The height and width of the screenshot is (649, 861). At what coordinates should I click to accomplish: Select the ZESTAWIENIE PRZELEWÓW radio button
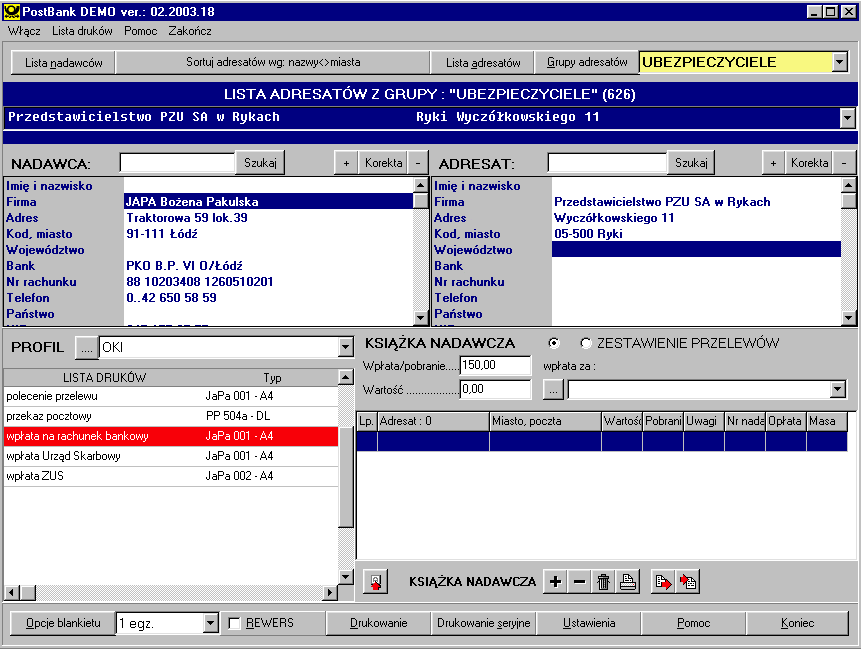[x=586, y=343]
